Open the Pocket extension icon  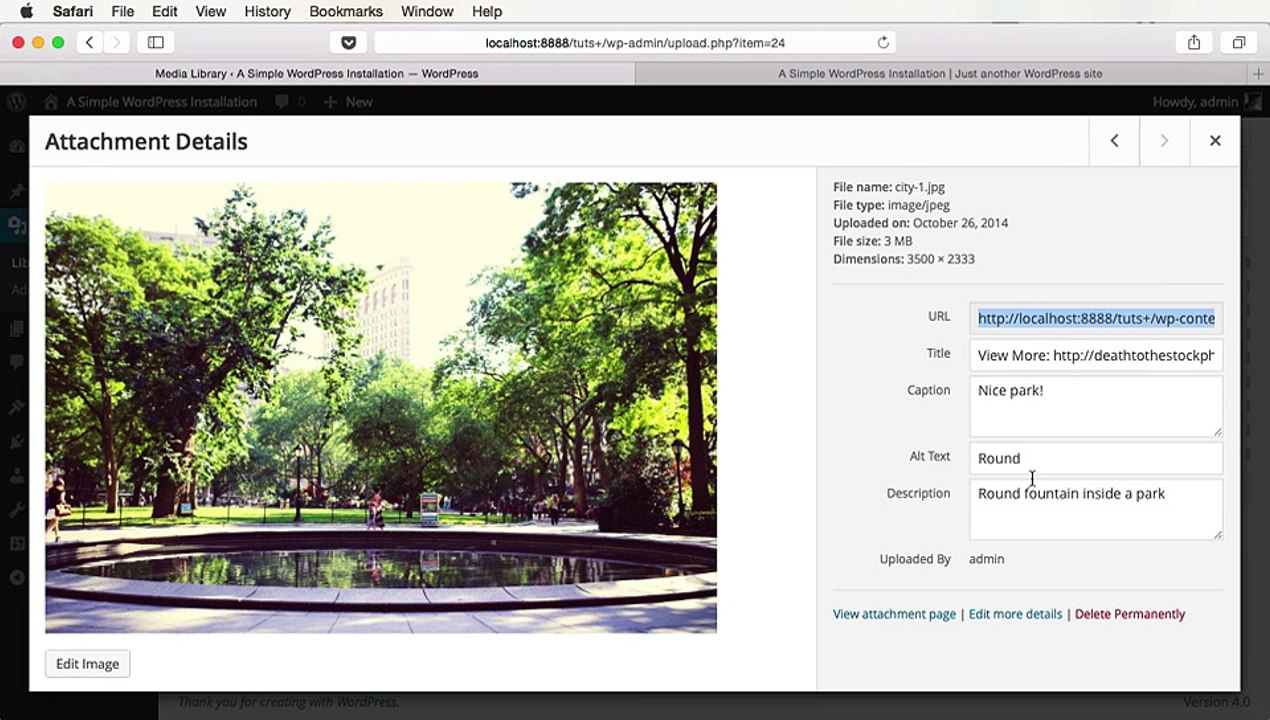point(348,42)
